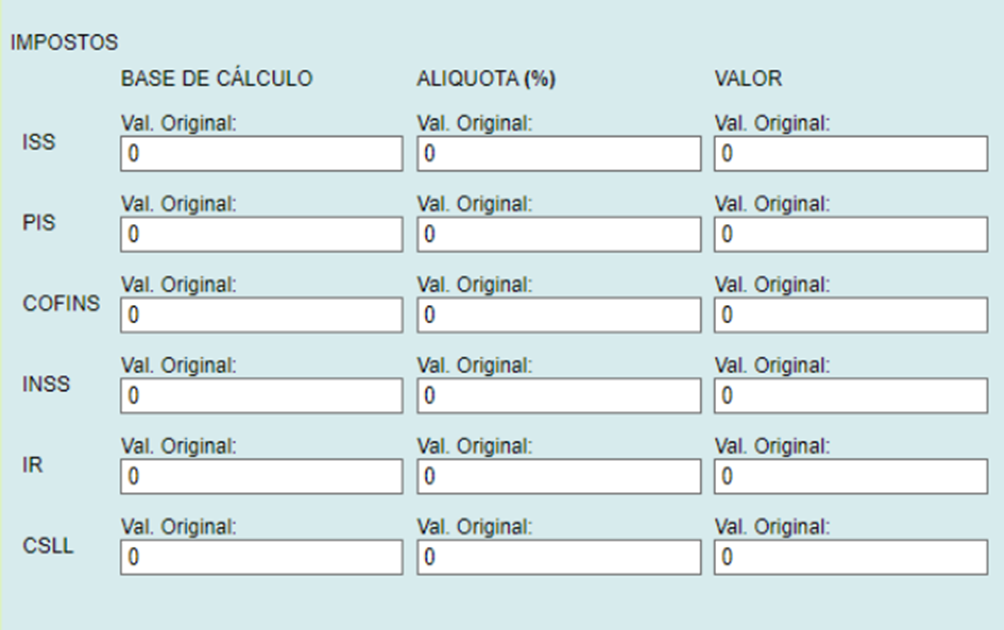Click the PIS valor input box
Screen dimensions: 1004x630
(x=851, y=235)
